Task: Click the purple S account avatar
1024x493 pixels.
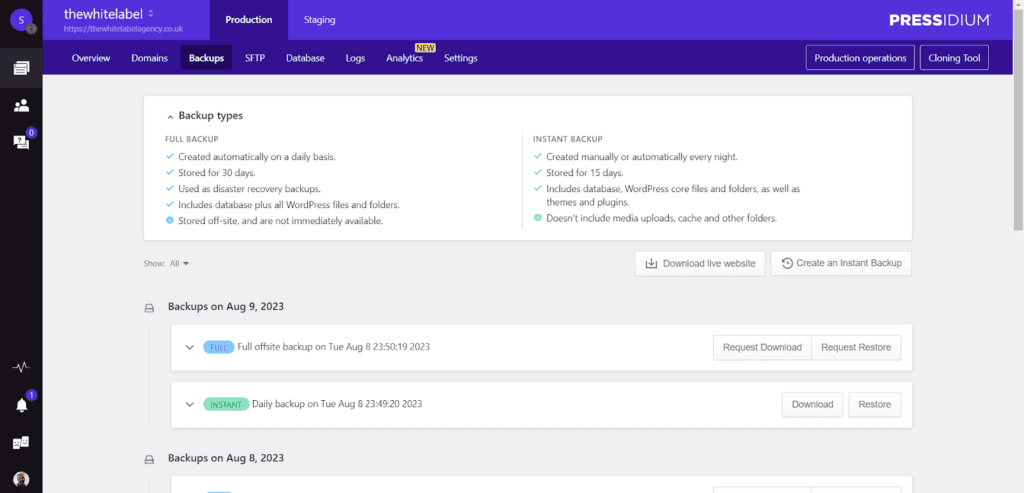Action: point(22,20)
